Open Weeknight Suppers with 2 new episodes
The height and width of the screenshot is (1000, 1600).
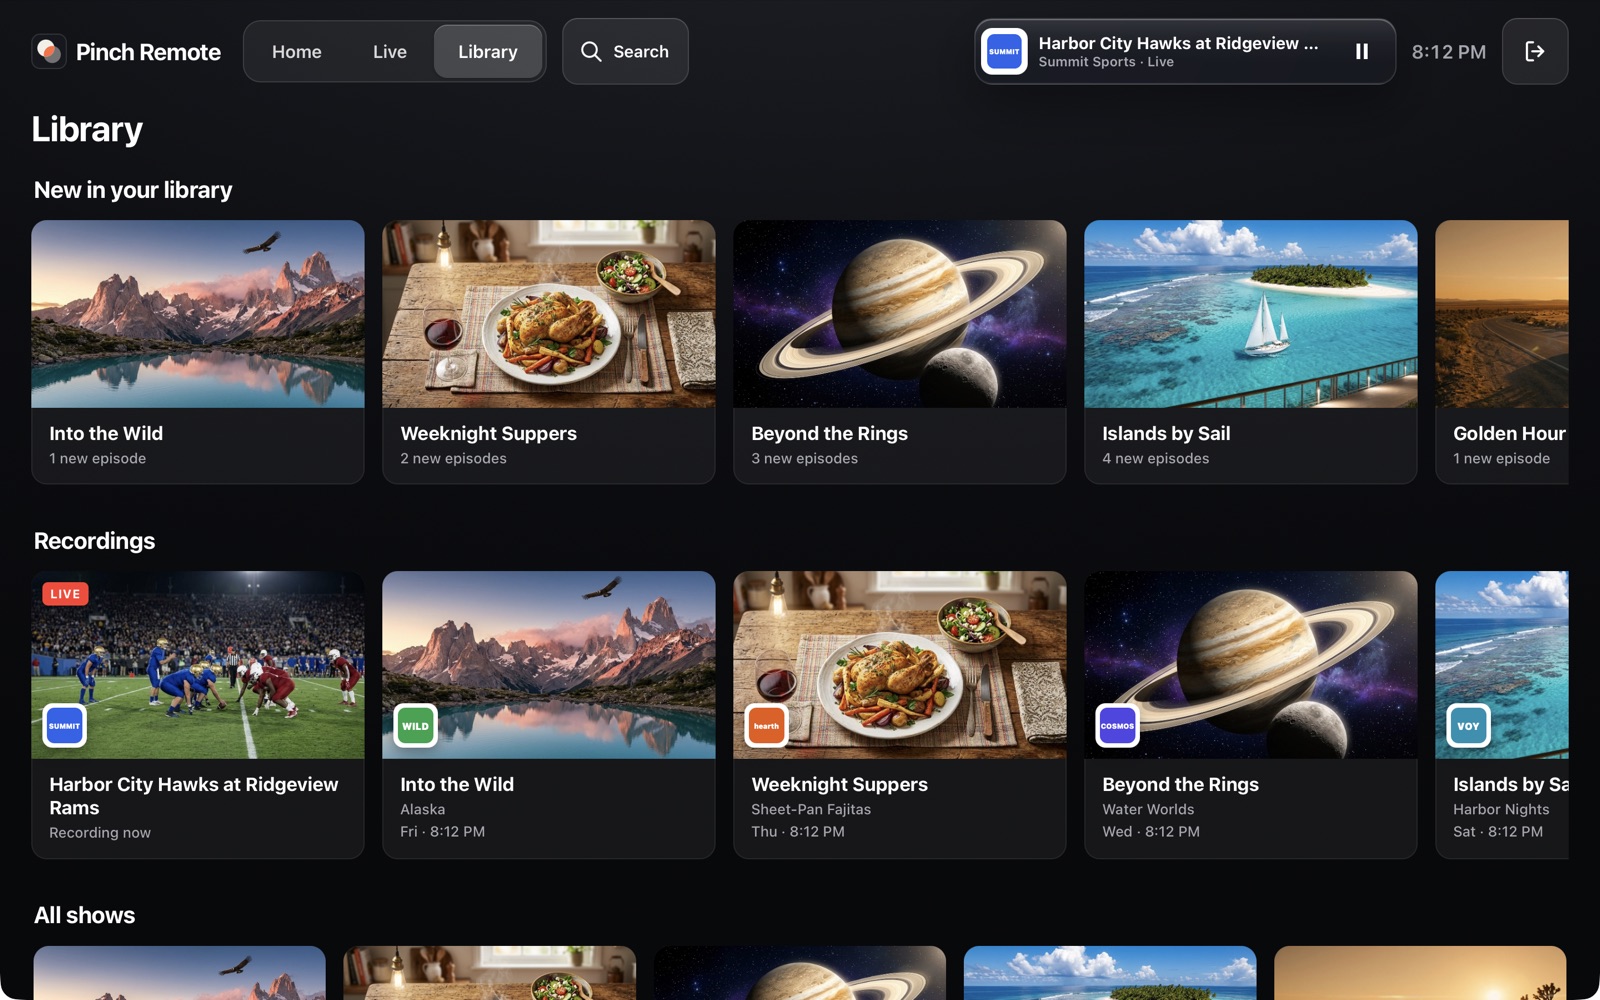point(549,352)
